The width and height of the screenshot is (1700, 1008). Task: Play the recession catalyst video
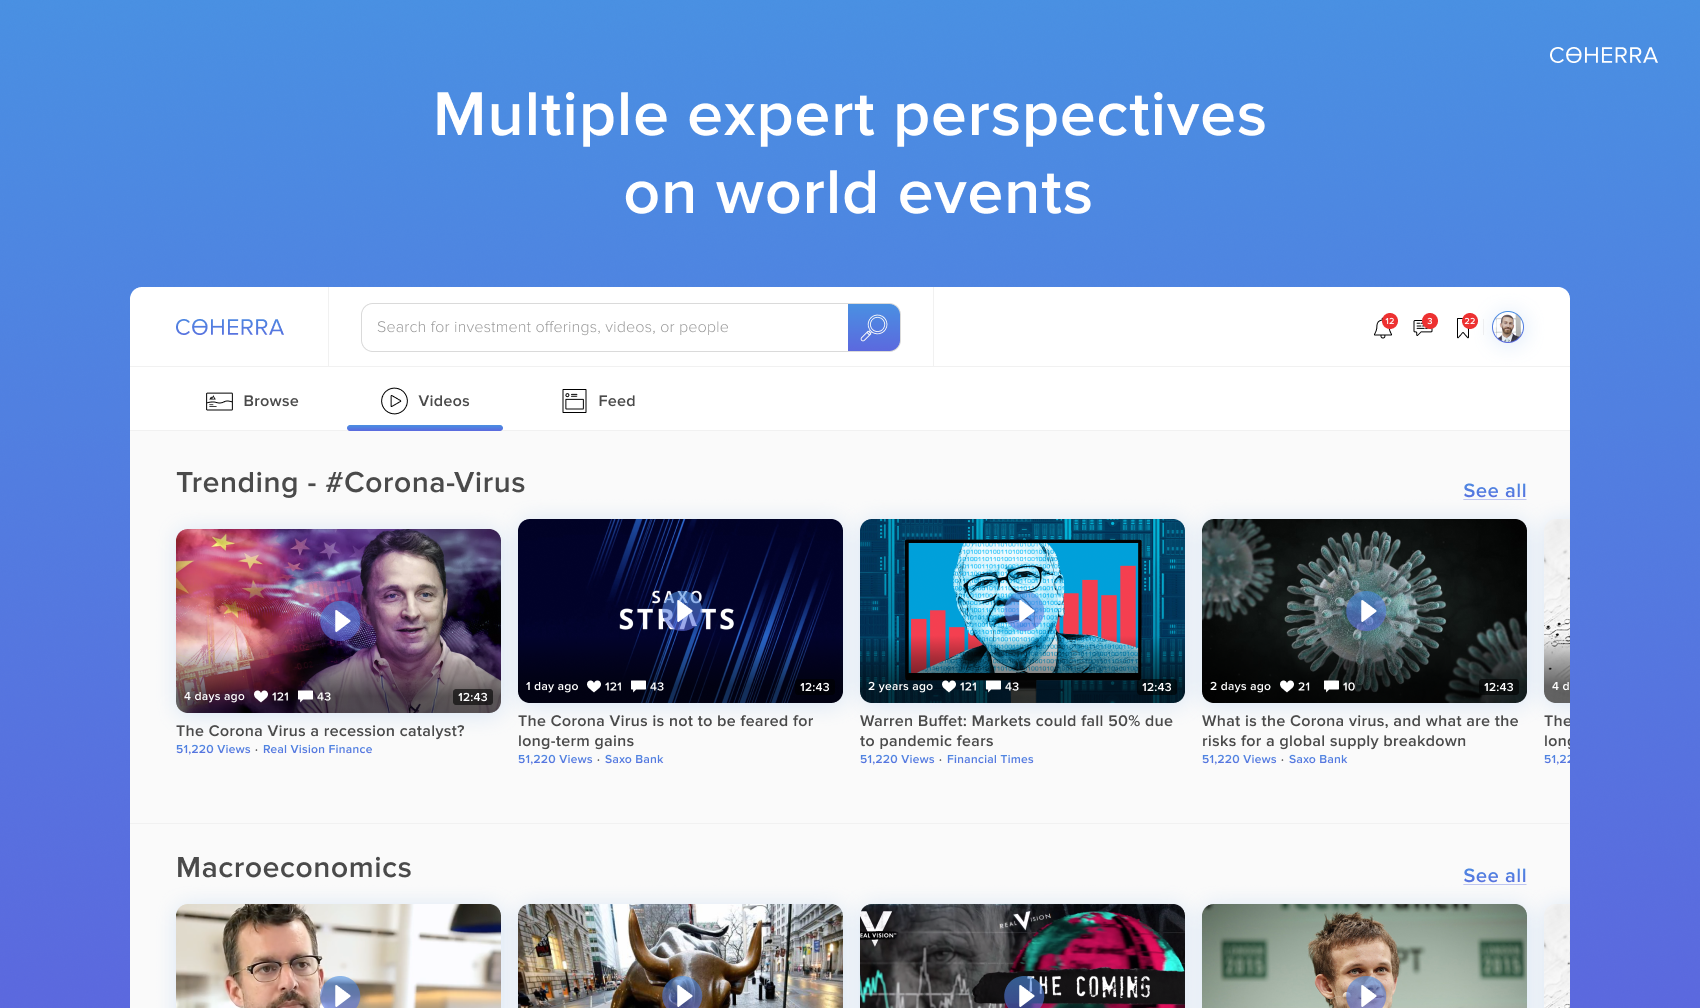pyautogui.click(x=341, y=621)
